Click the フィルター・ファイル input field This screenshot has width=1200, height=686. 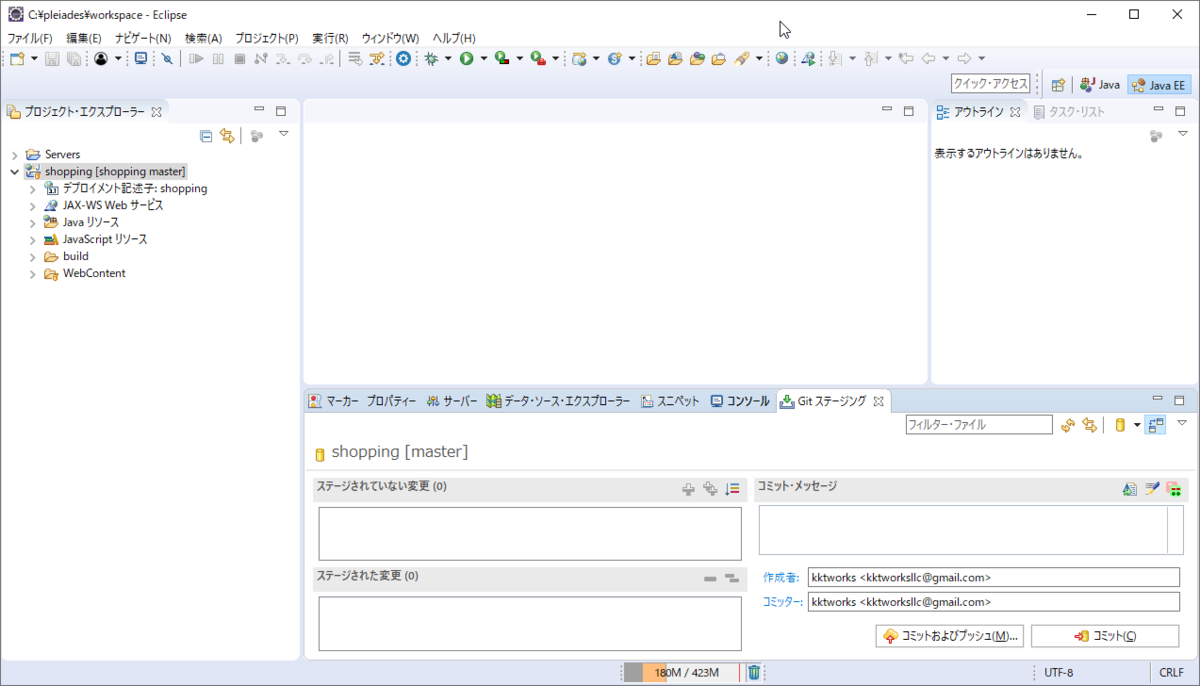coord(979,425)
